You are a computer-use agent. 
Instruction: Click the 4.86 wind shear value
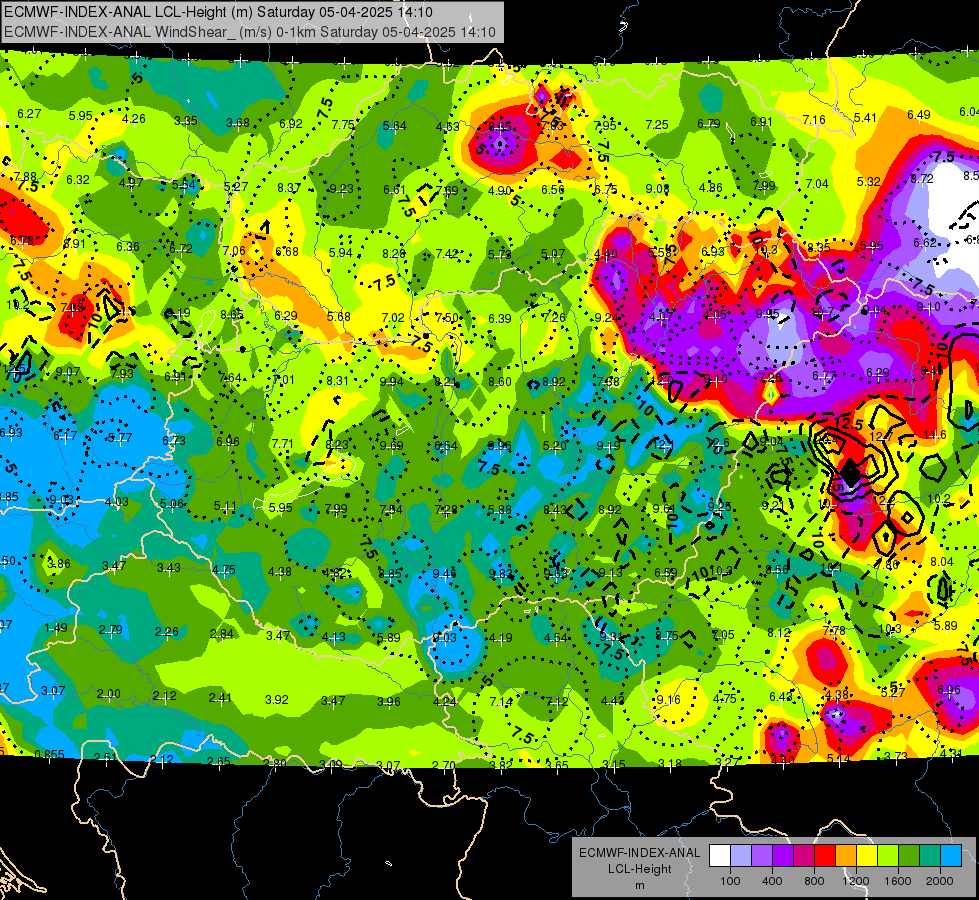[x=711, y=187]
